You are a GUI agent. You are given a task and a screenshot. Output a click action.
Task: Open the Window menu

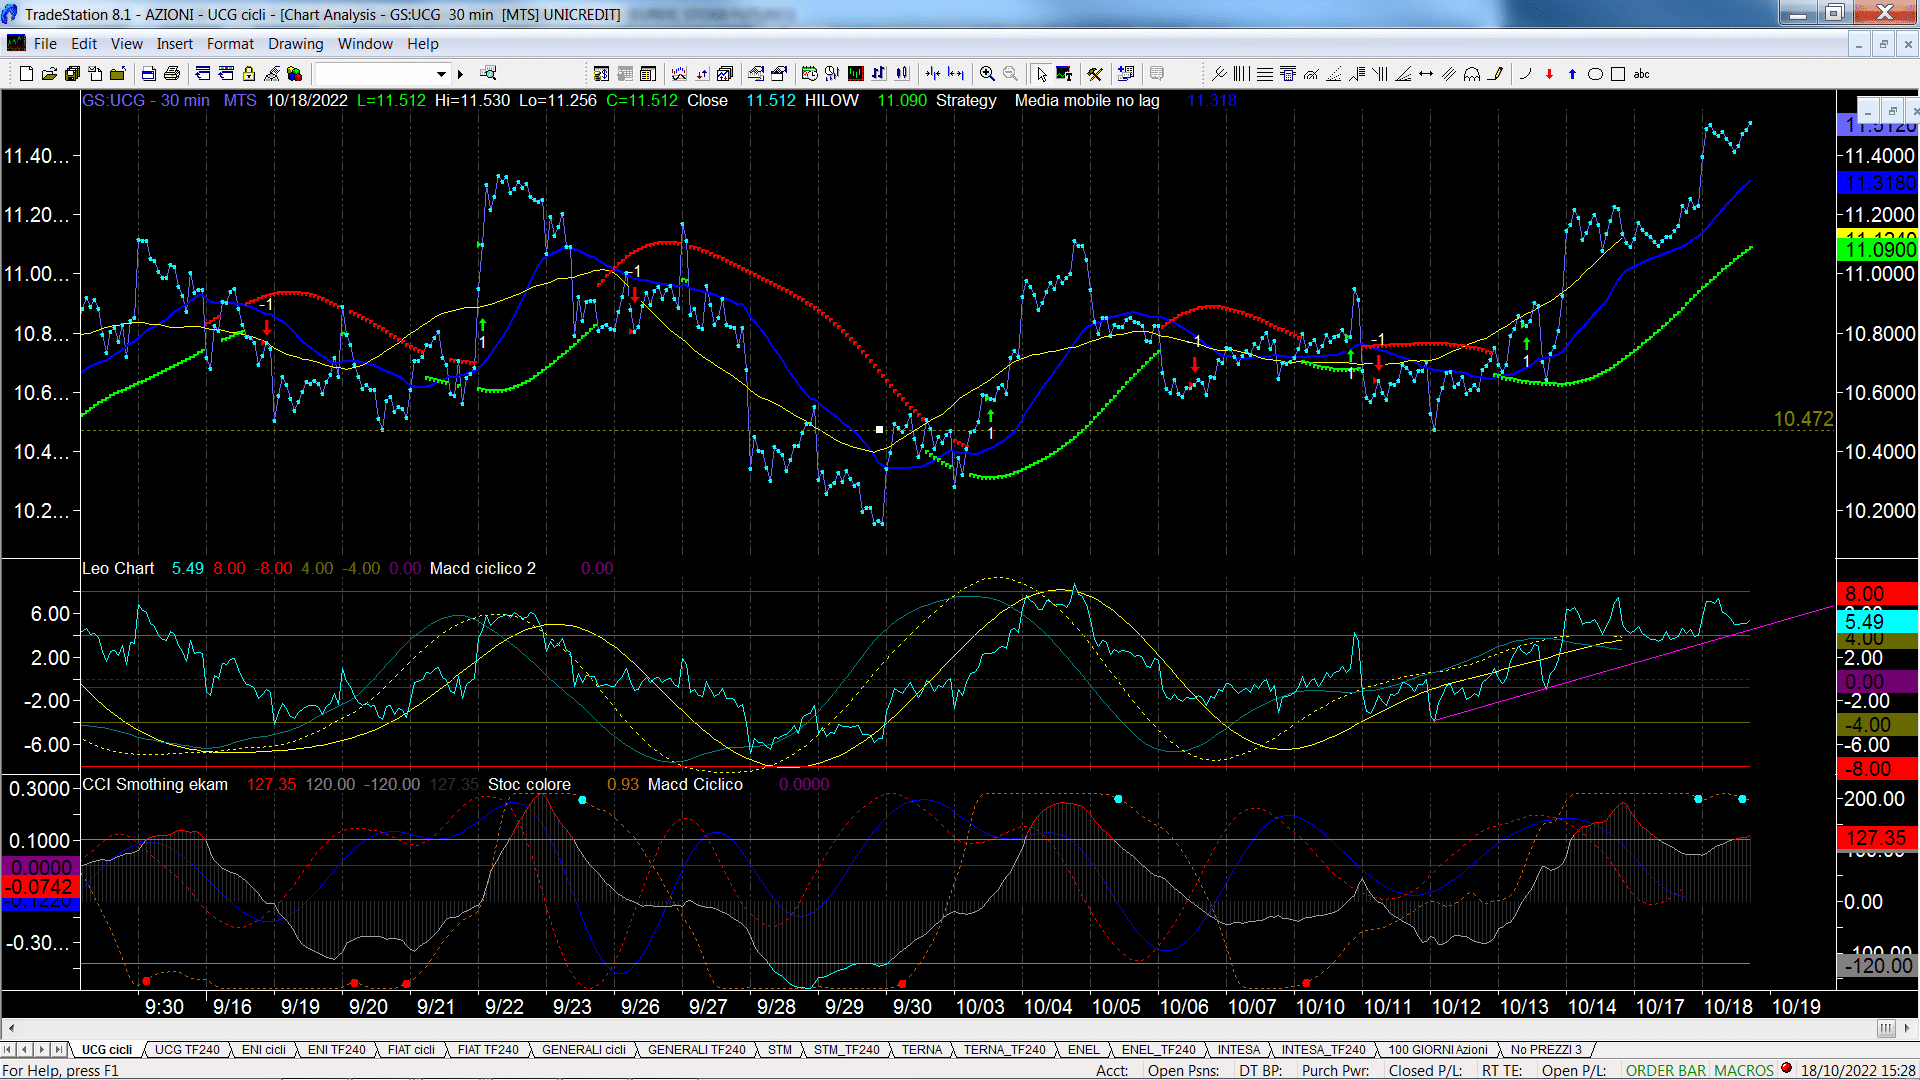pos(365,44)
